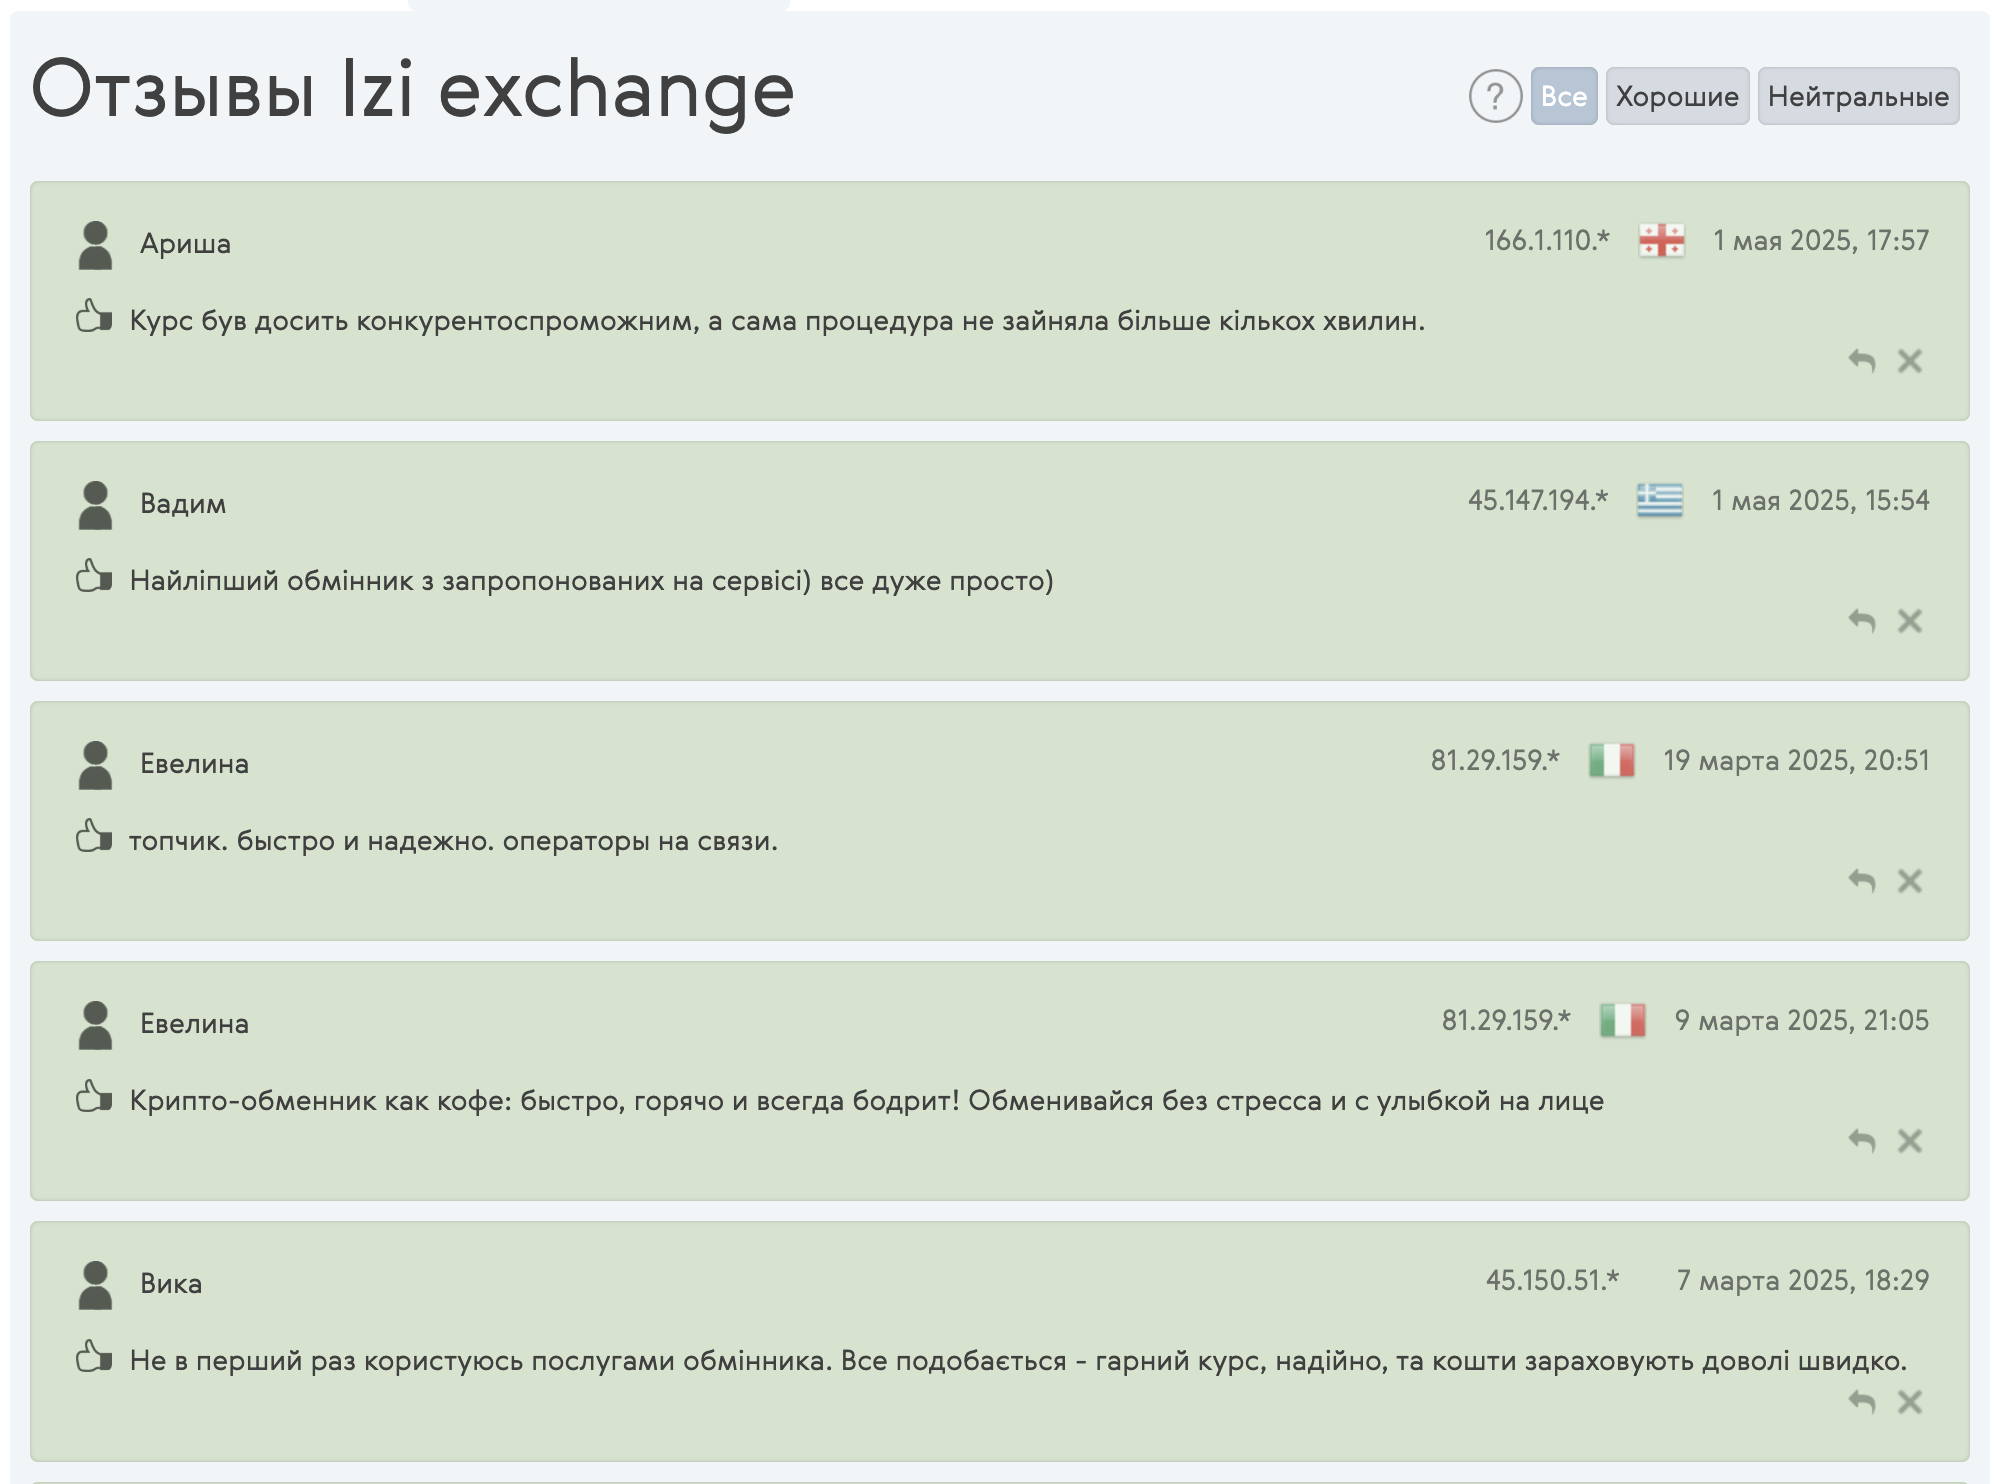This screenshot has height=1484, width=2002.
Task: Delete Евелина's 19 марта review
Action: point(1909,881)
